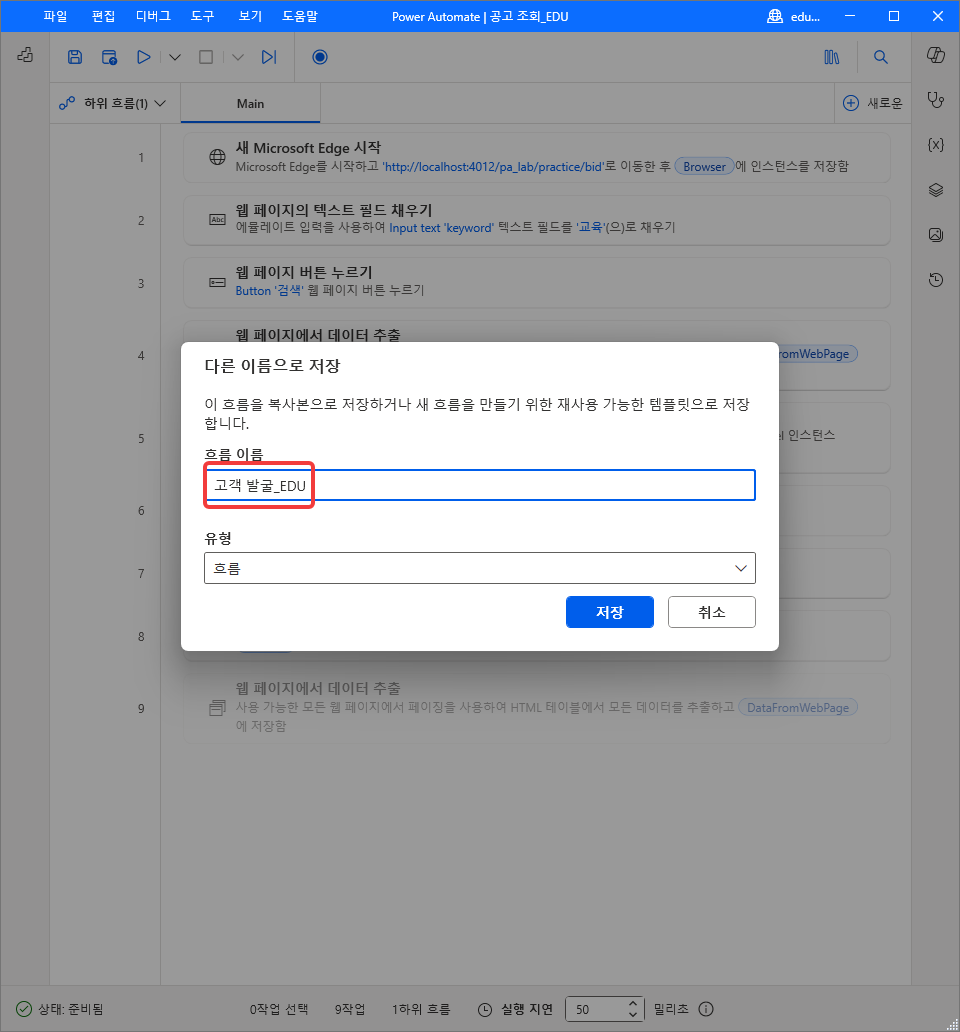The image size is (960, 1032).
Task: Click the green ready status check icon
Action: [x=24, y=1009]
